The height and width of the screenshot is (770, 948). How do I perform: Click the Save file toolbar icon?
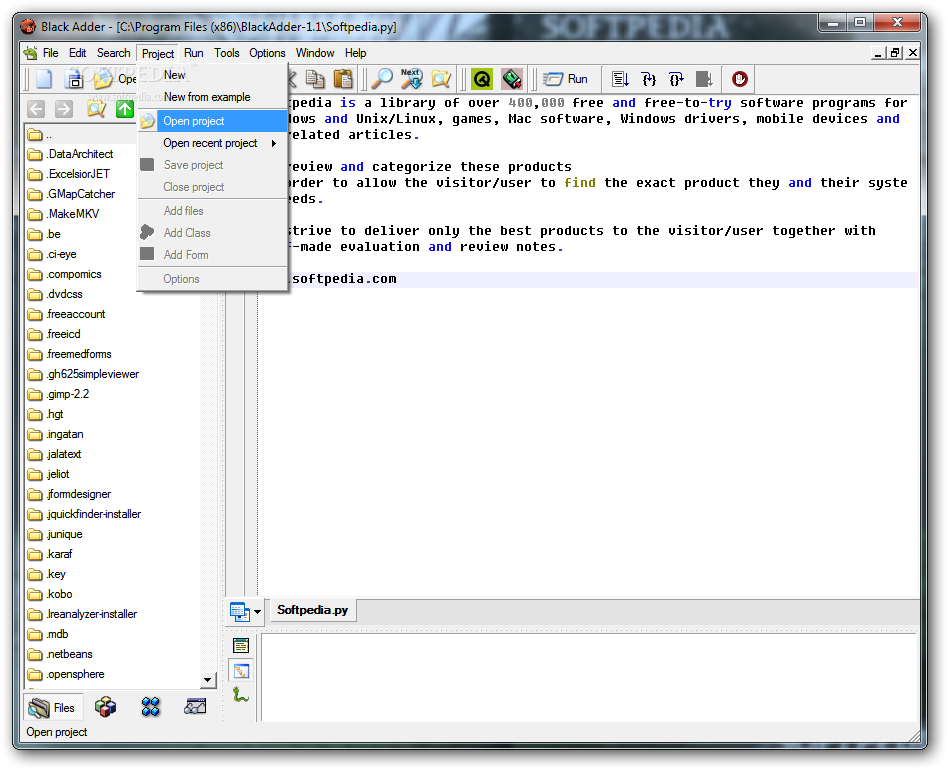point(74,79)
